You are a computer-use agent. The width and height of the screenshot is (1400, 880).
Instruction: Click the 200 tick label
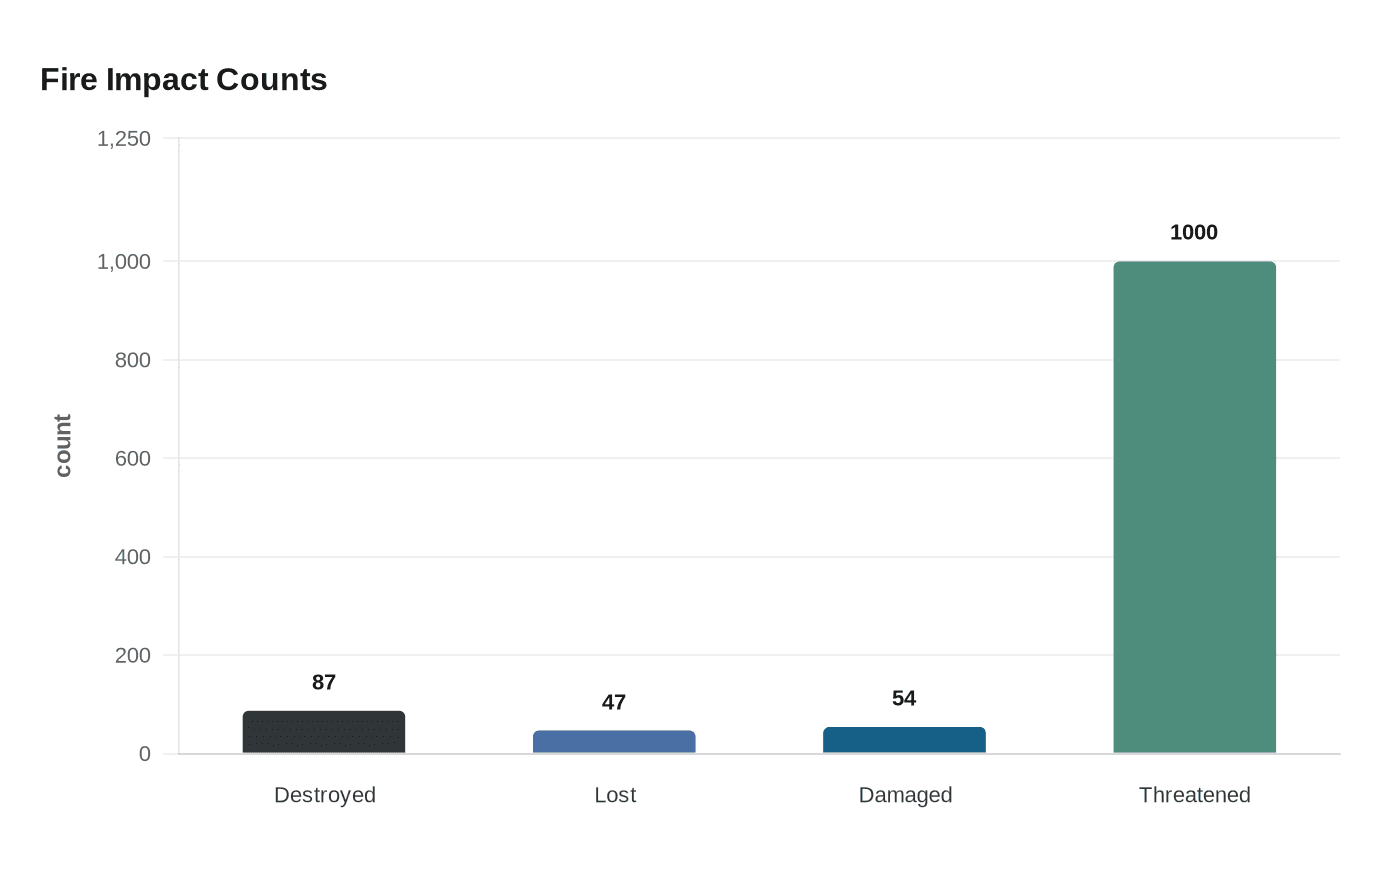point(135,655)
